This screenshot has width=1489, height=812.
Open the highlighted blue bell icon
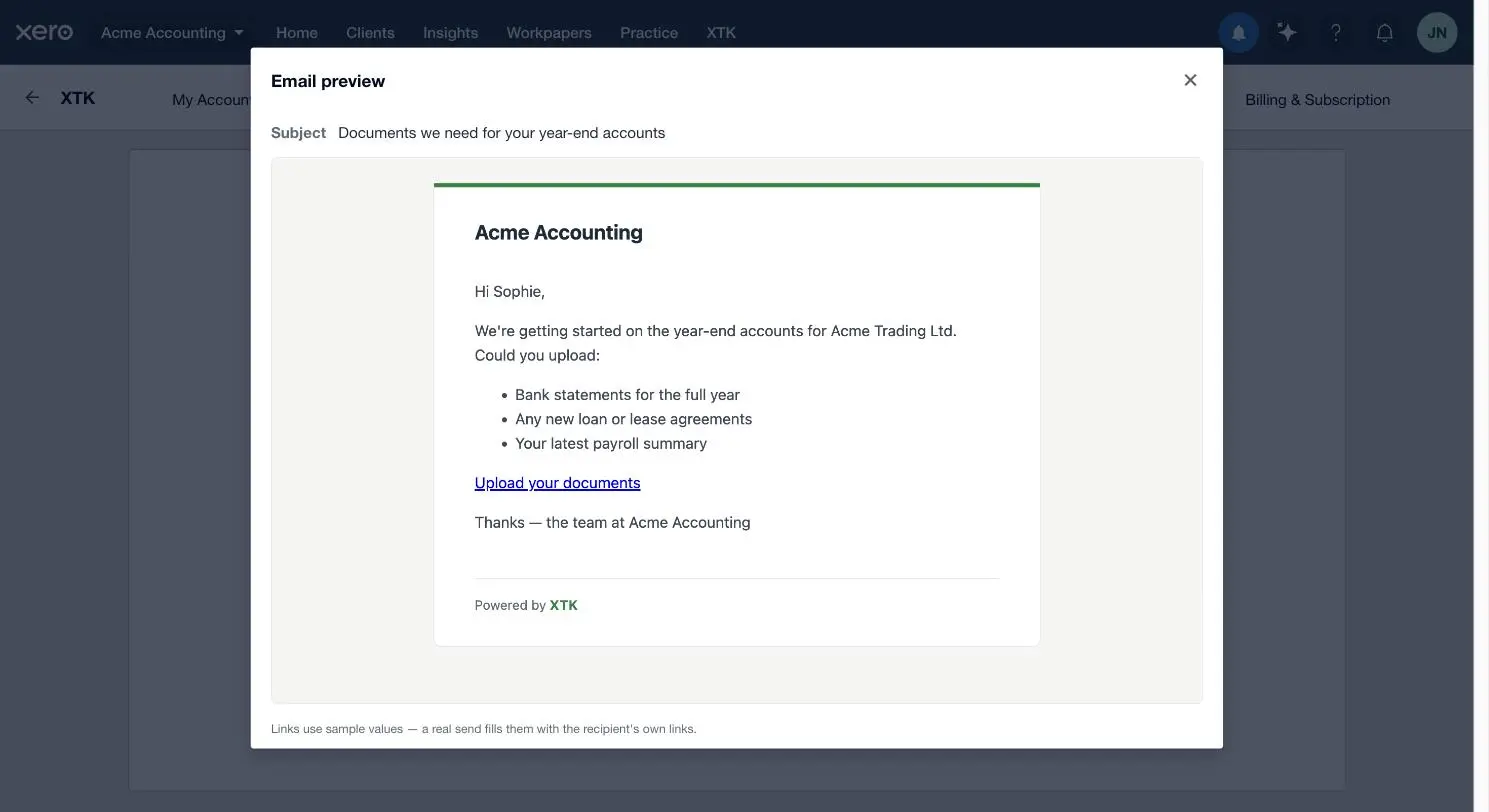[x=1238, y=33]
